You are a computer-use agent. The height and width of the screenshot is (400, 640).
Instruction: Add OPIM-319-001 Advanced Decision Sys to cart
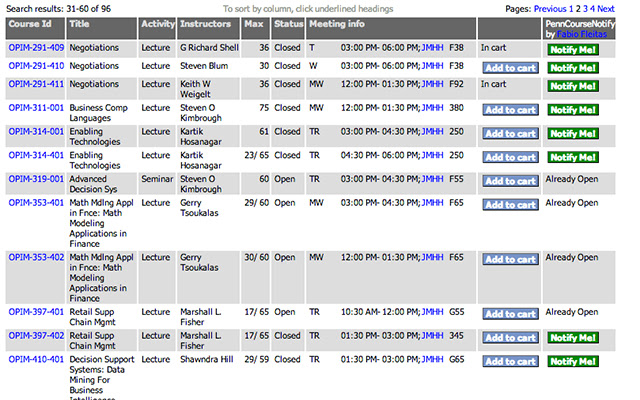(509, 181)
